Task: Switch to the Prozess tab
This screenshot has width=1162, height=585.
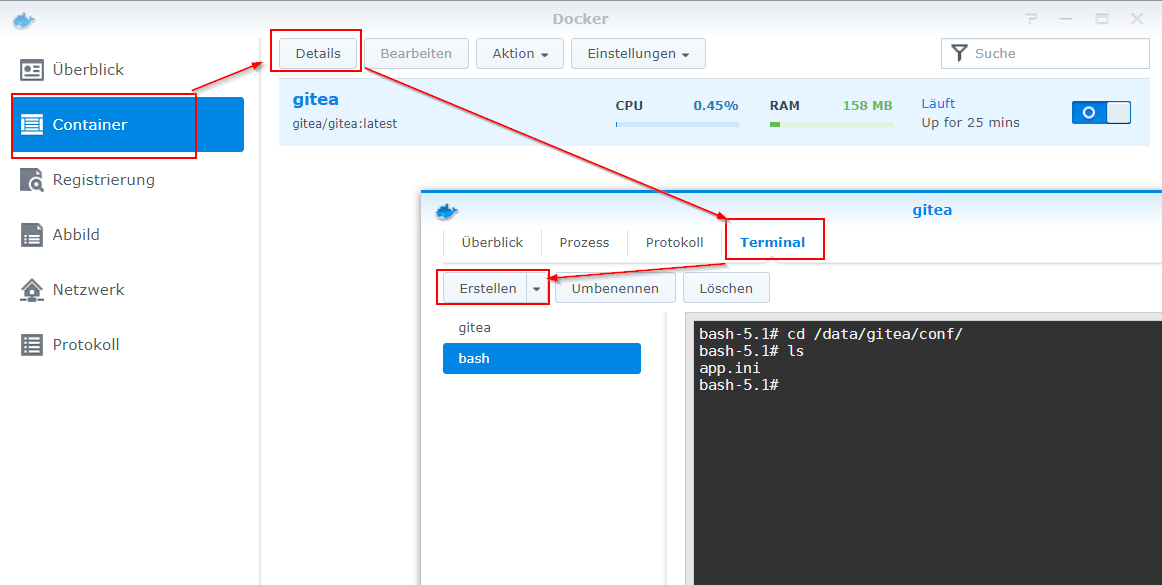Action: coord(583,242)
